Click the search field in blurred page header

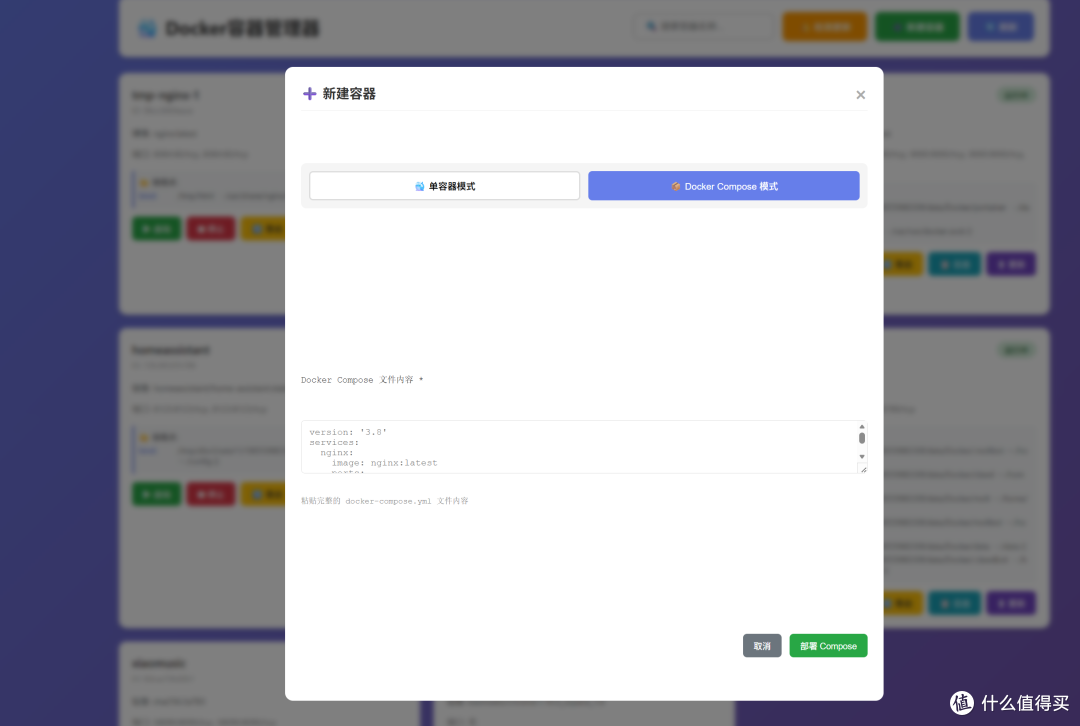[x=704, y=27]
